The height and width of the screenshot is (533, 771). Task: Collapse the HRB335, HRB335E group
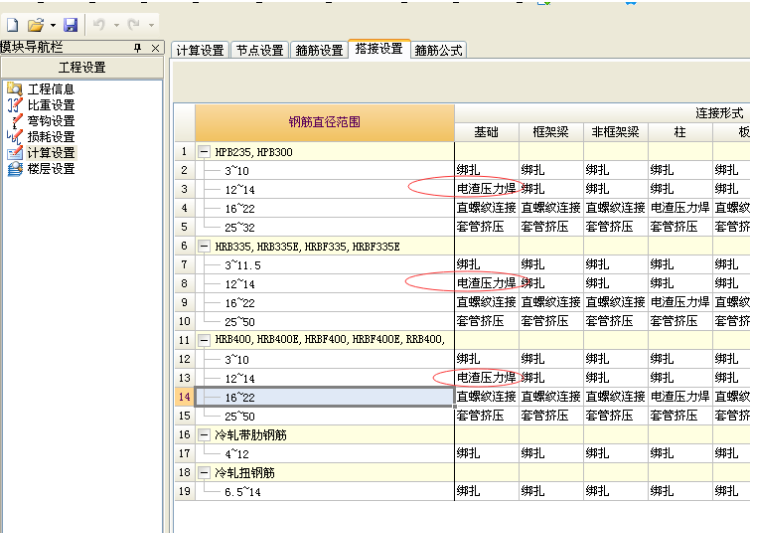204,246
